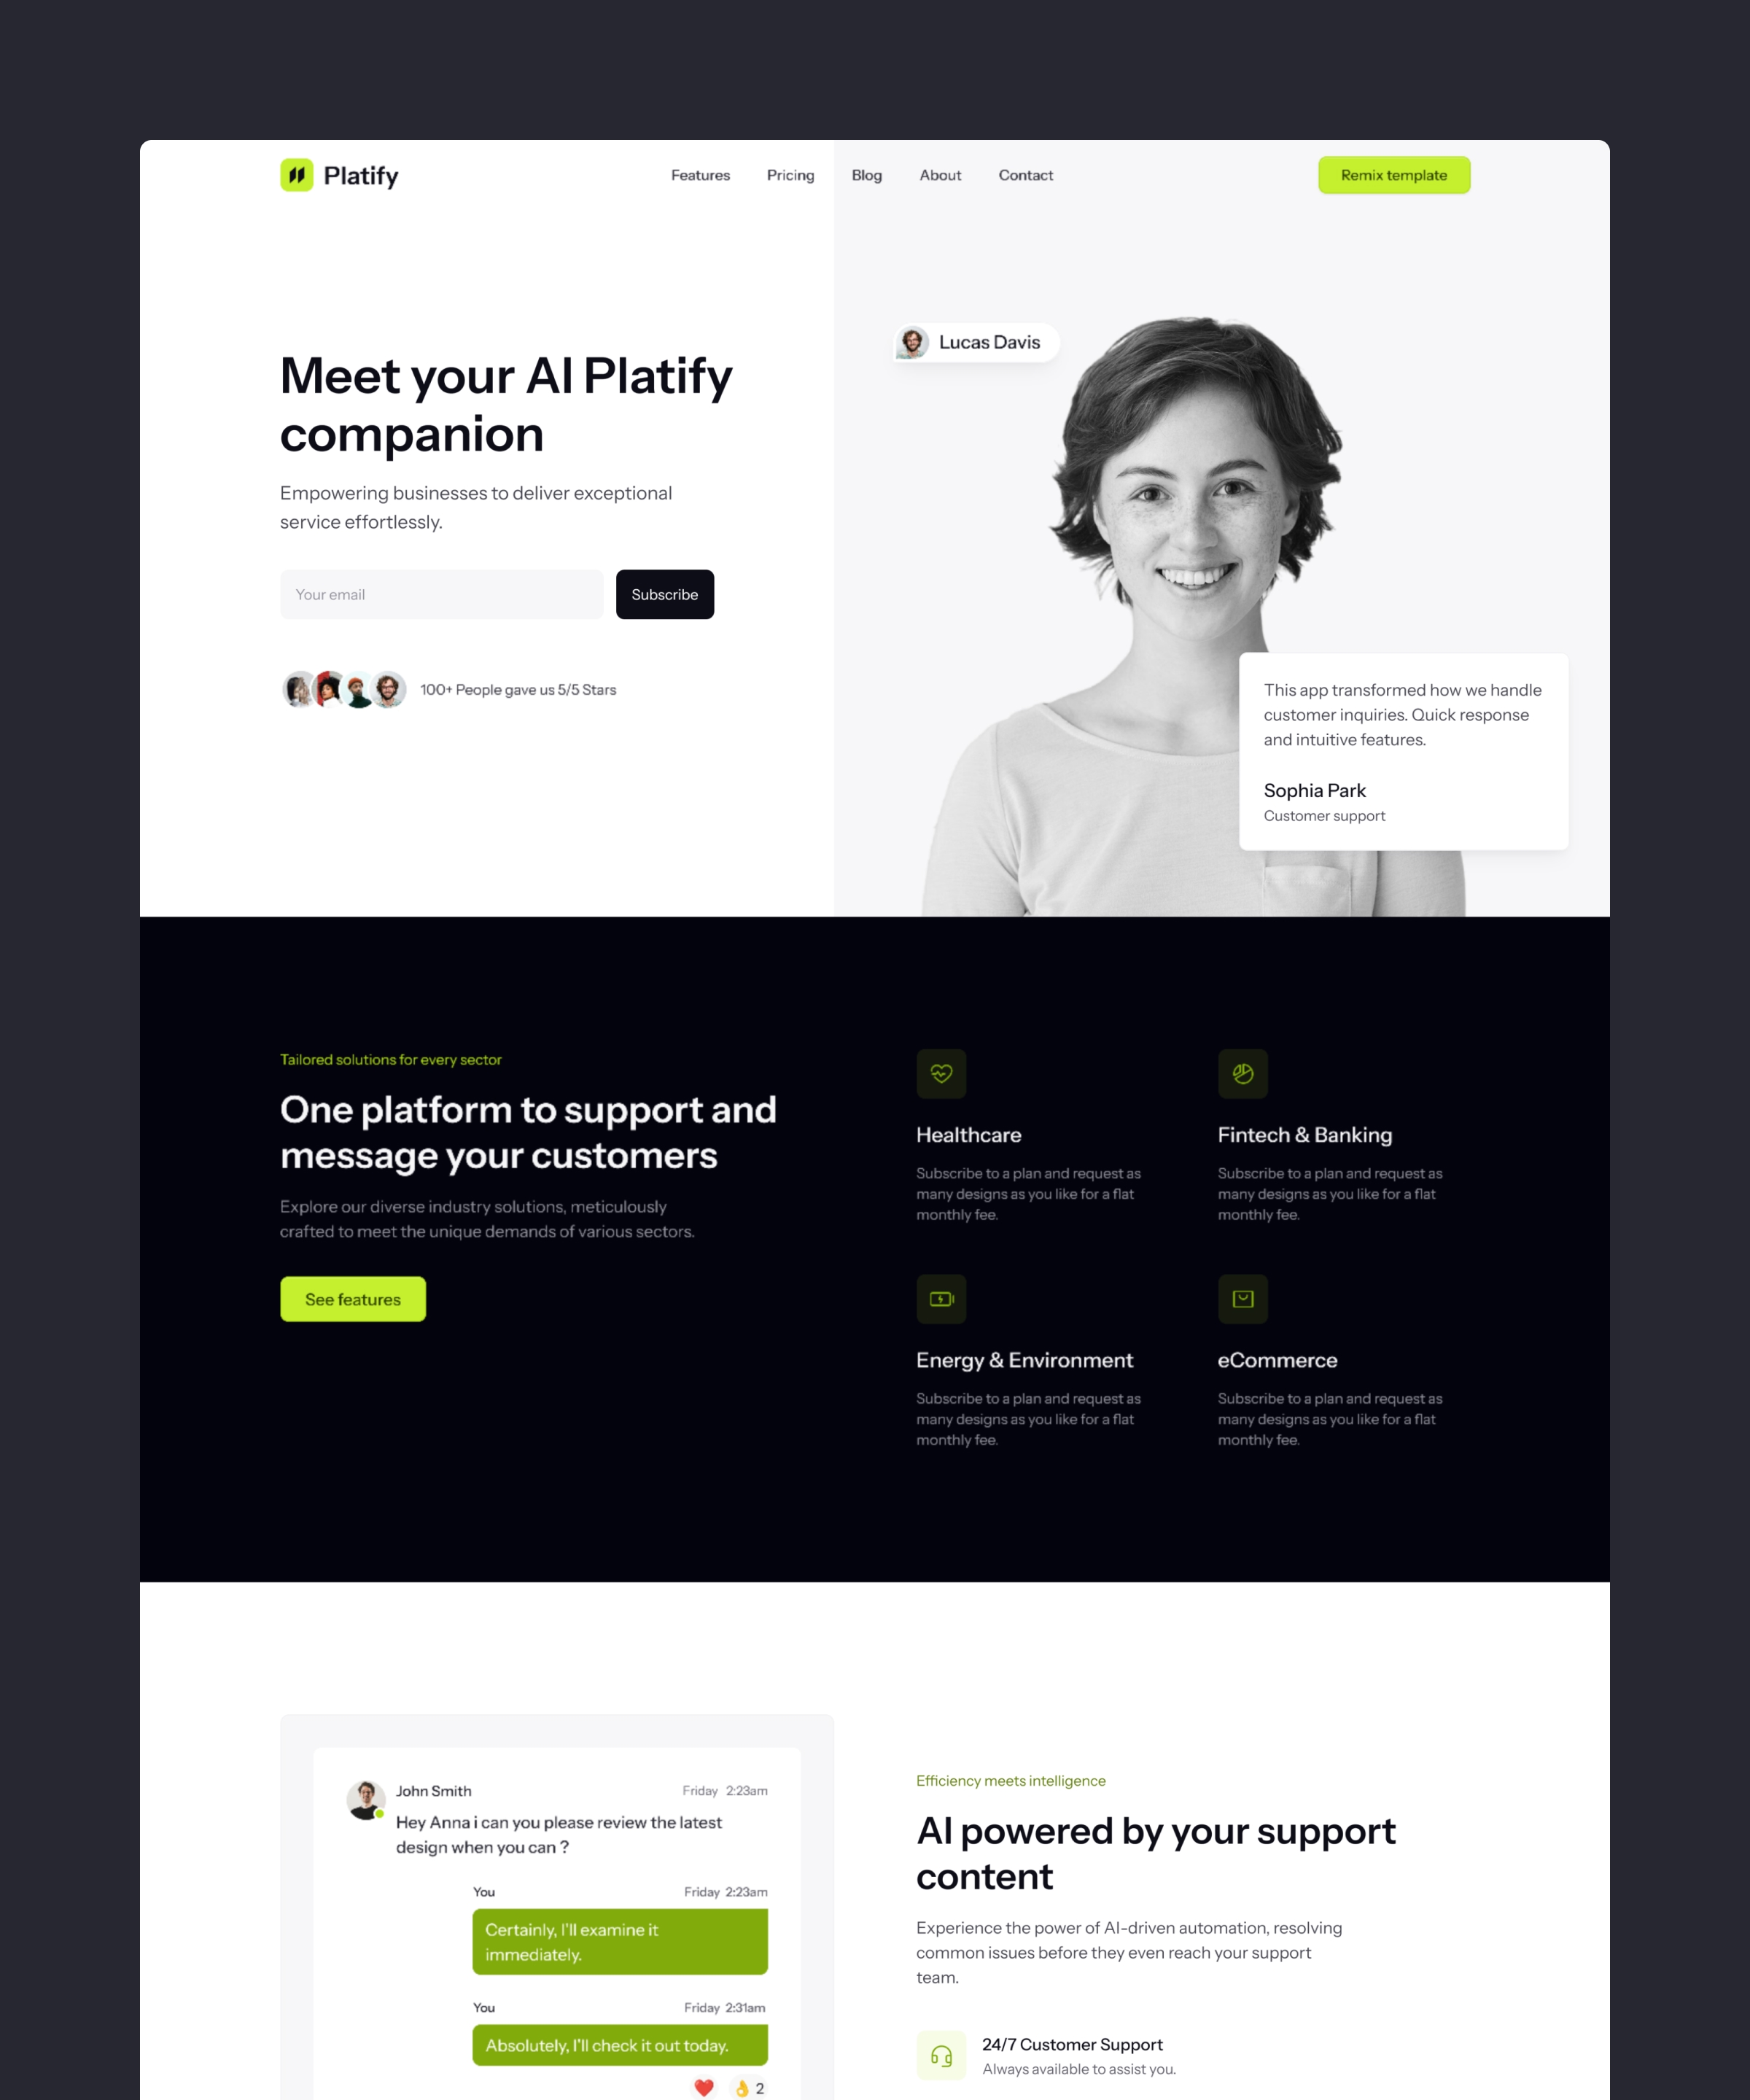Select the Features menu item

click(701, 174)
